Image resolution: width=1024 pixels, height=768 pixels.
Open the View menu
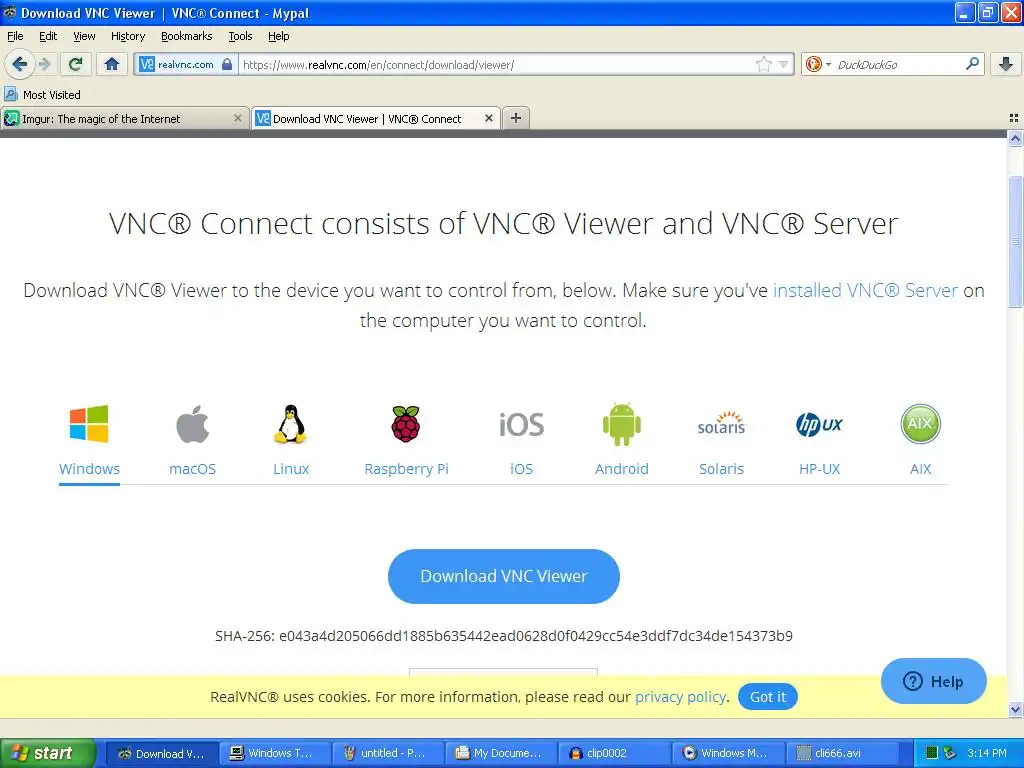[x=84, y=36]
